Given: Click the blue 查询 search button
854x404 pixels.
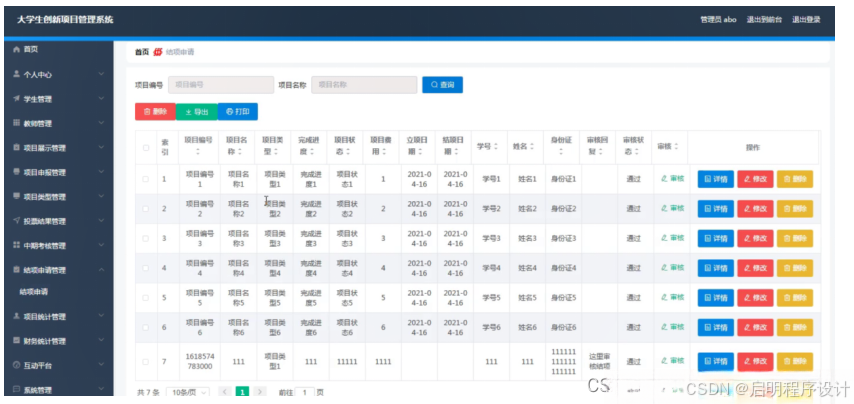Looking at the screenshot, I should (x=442, y=85).
